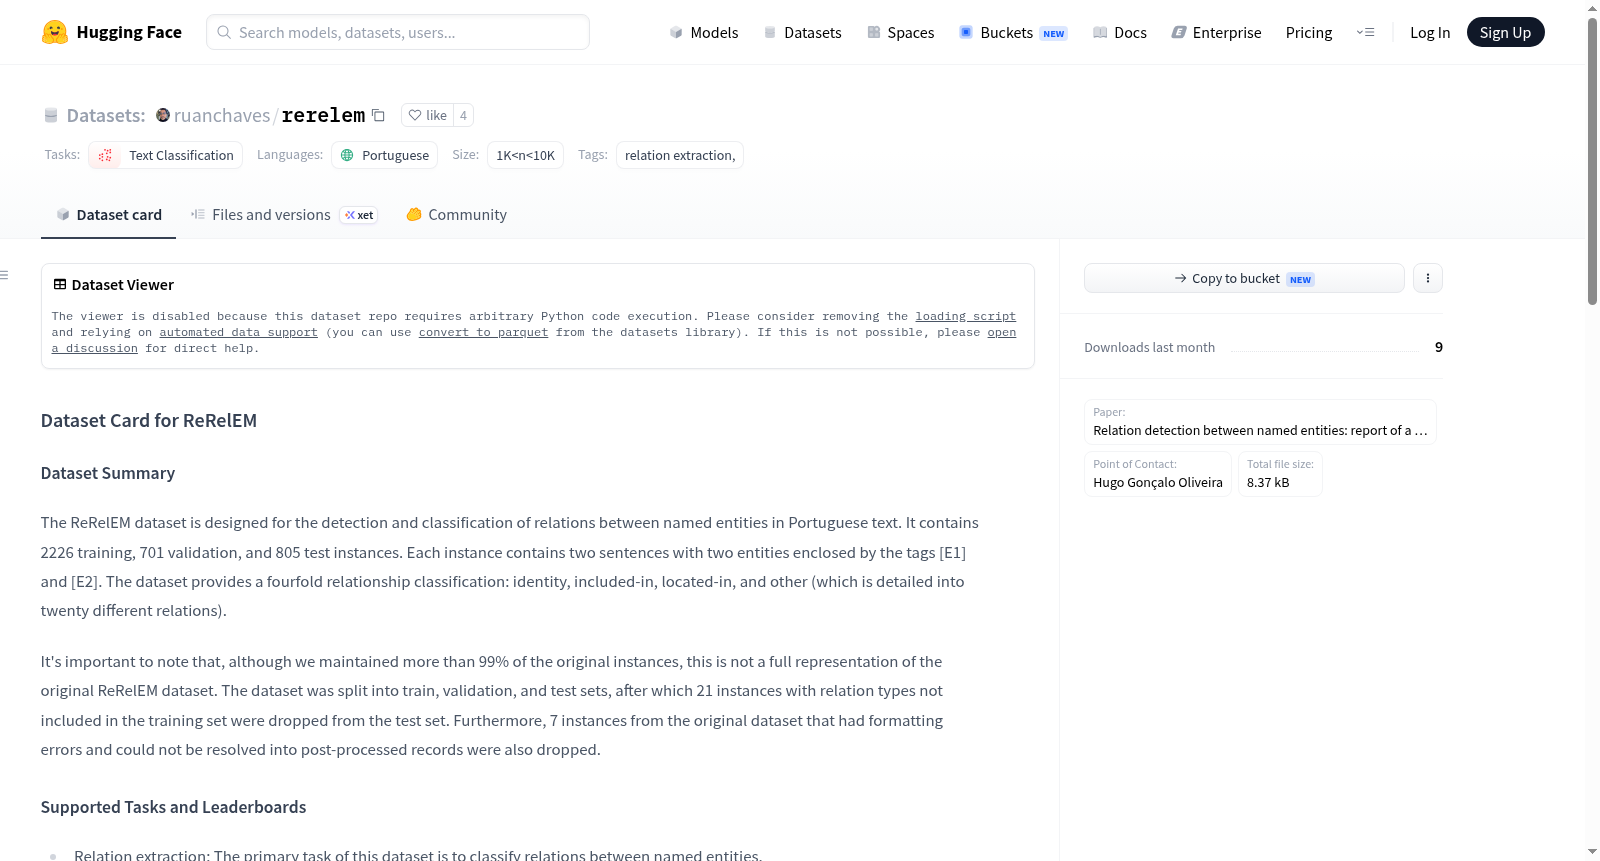1600x861 pixels.
Task: Click the xet badge
Action: click(x=359, y=215)
